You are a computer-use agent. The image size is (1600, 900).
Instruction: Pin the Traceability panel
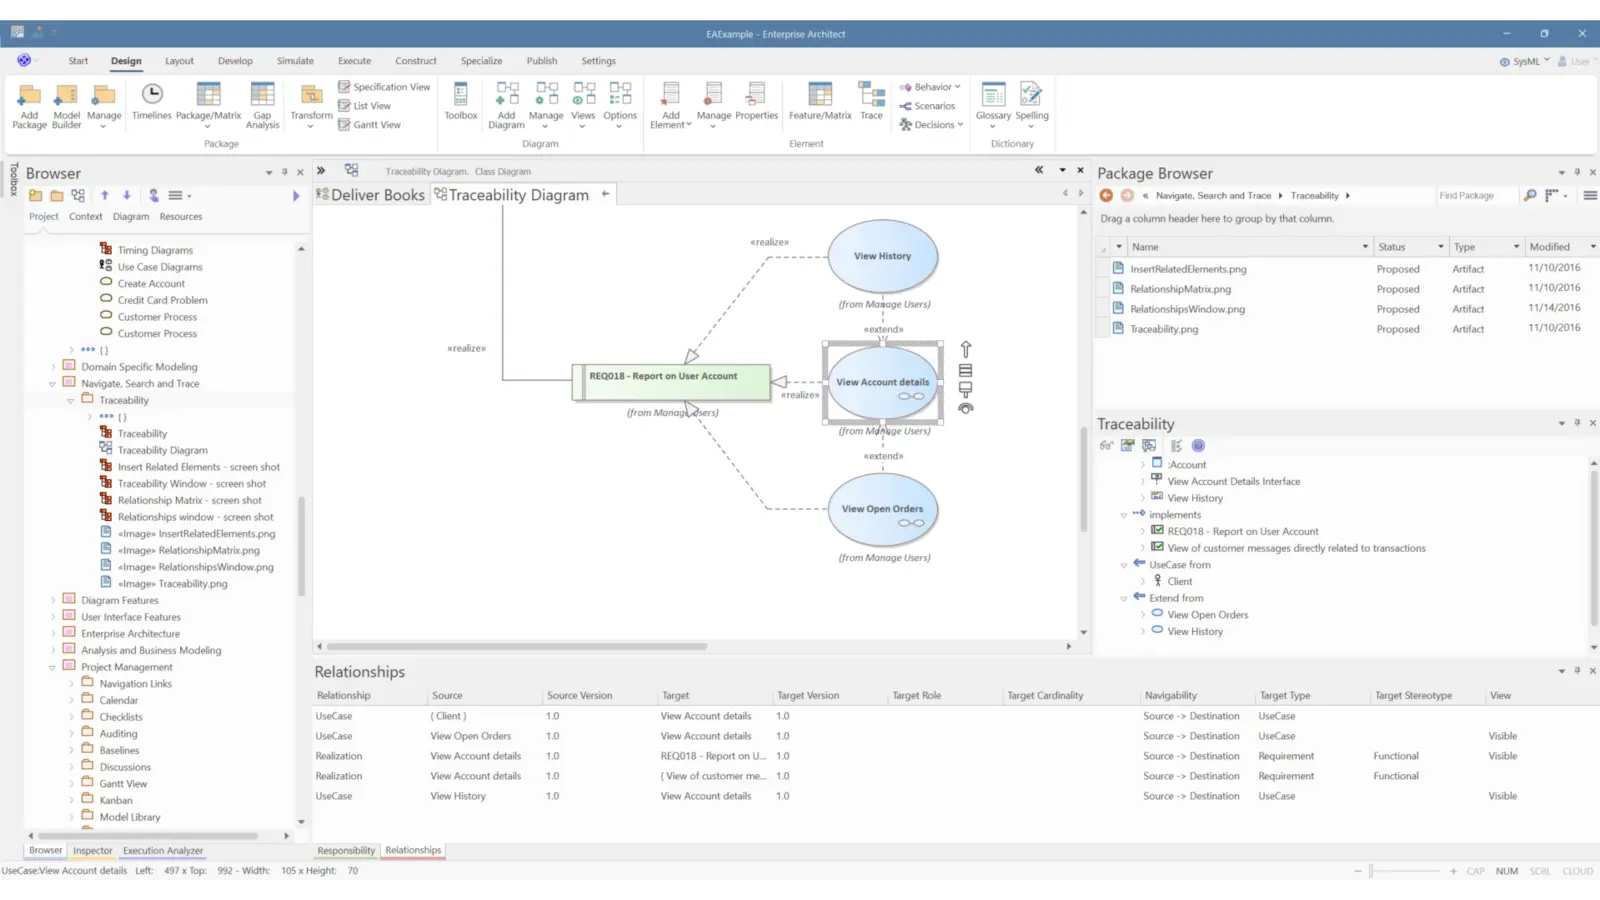point(1577,423)
